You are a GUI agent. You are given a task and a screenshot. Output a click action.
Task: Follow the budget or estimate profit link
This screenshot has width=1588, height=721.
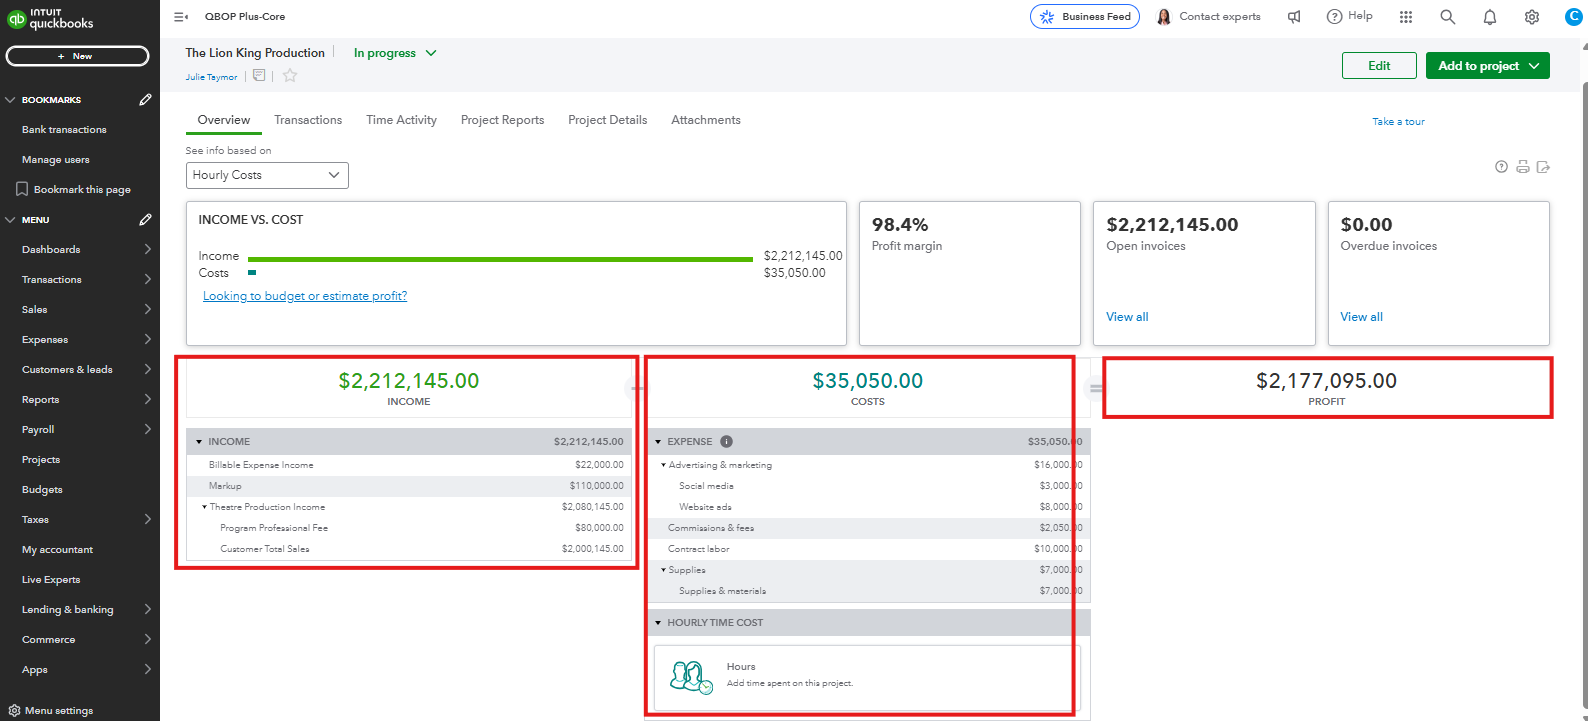click(305, 296)
